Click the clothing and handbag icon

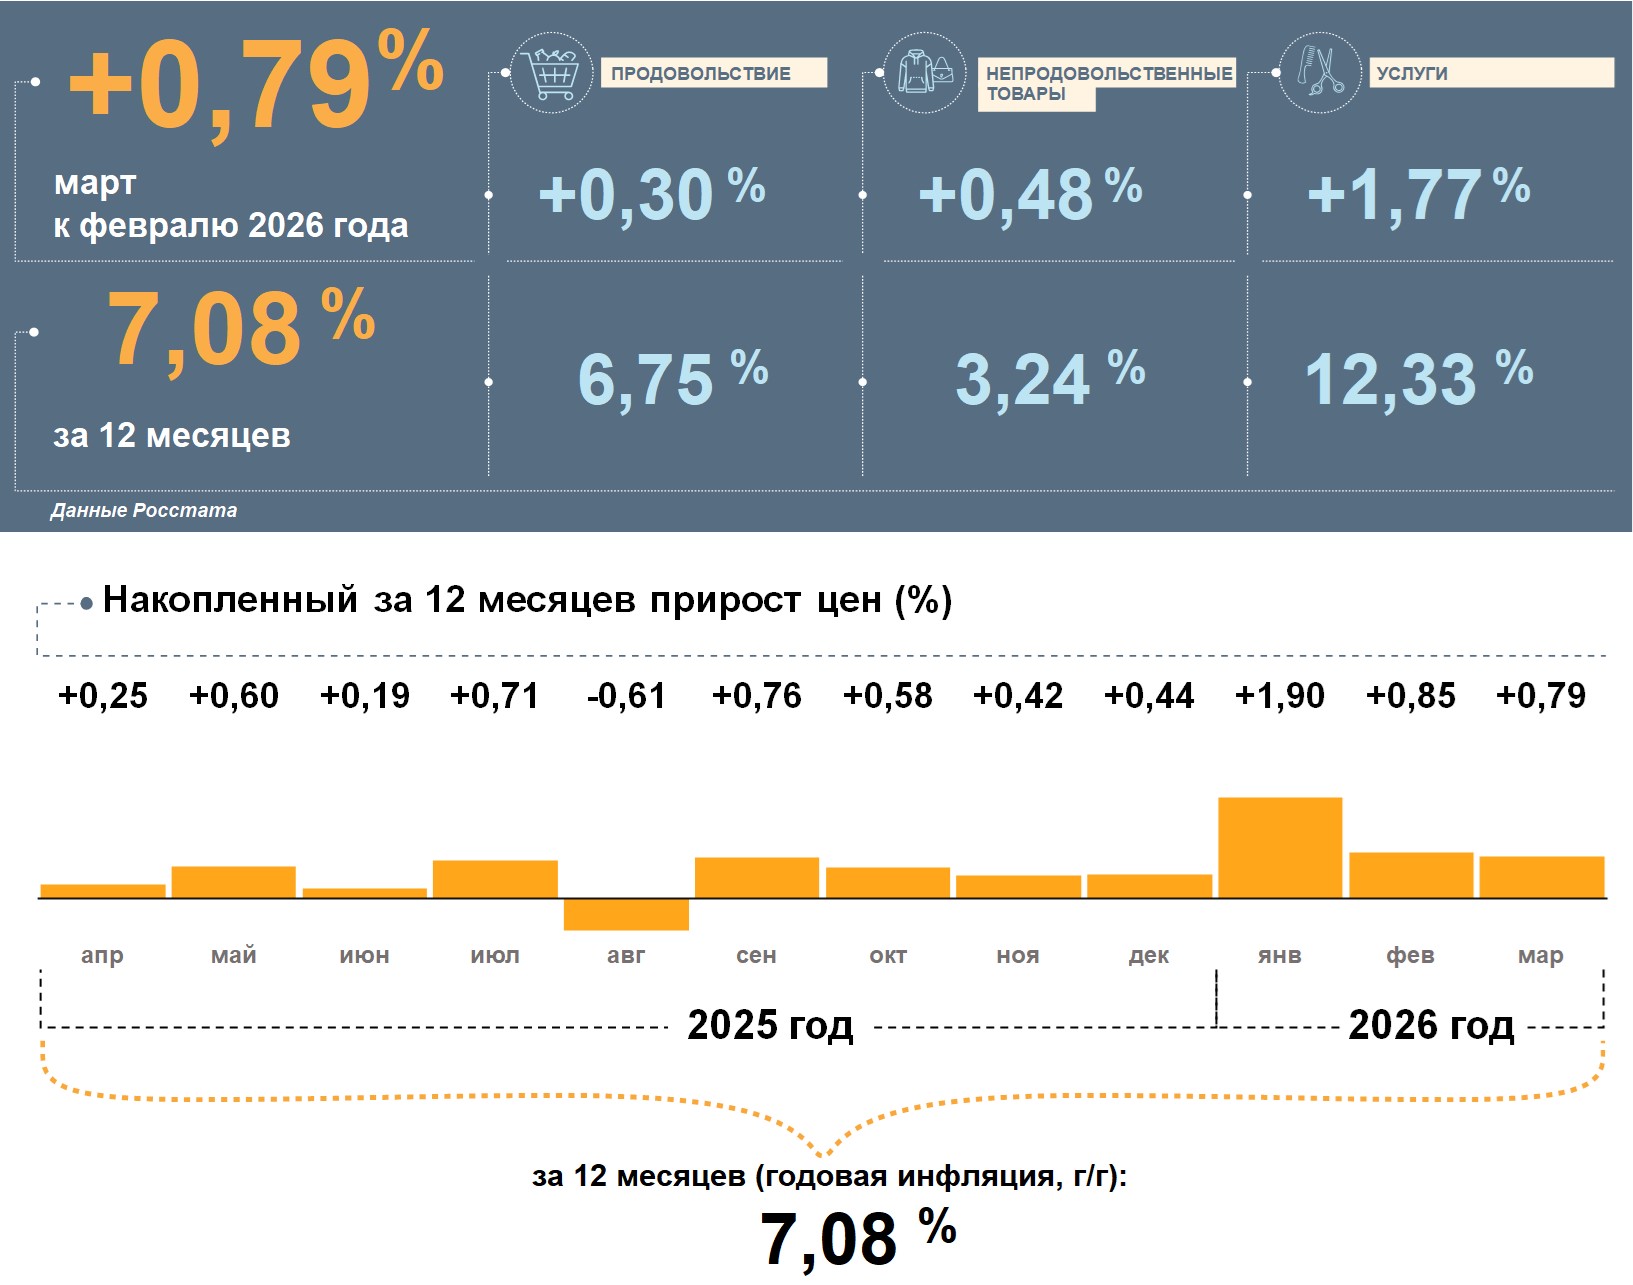point(925,72)
